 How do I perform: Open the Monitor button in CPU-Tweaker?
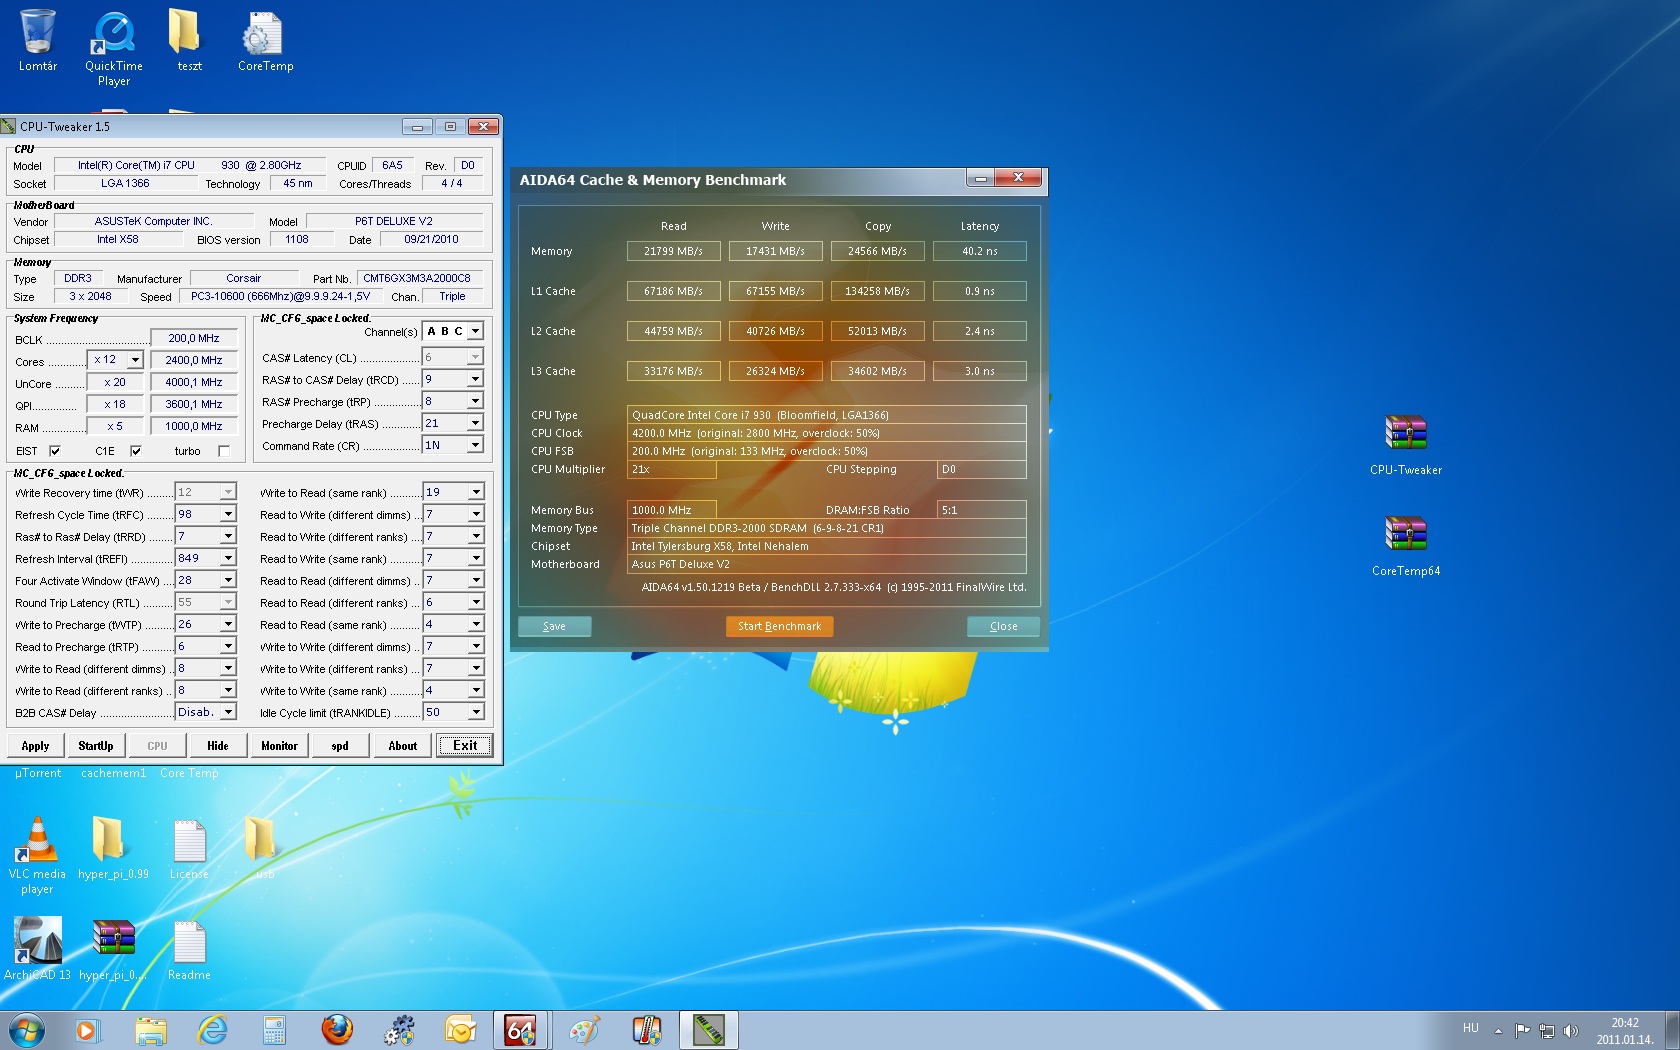pos(279,746)
